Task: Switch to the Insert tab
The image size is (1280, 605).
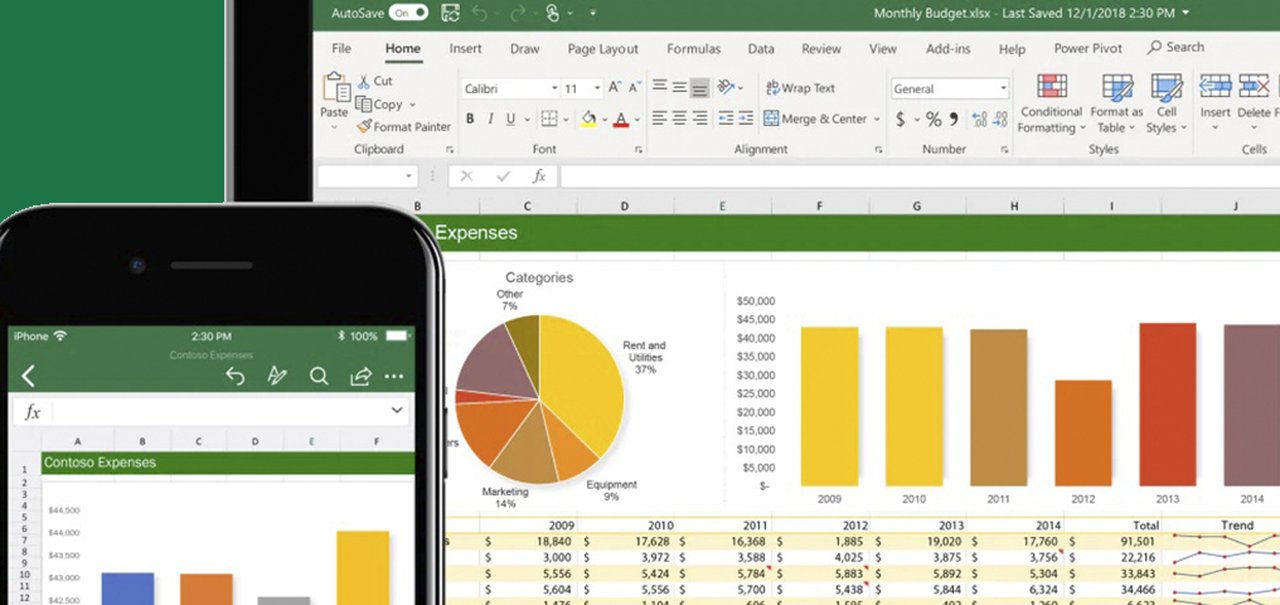Action: click(465, 48)
